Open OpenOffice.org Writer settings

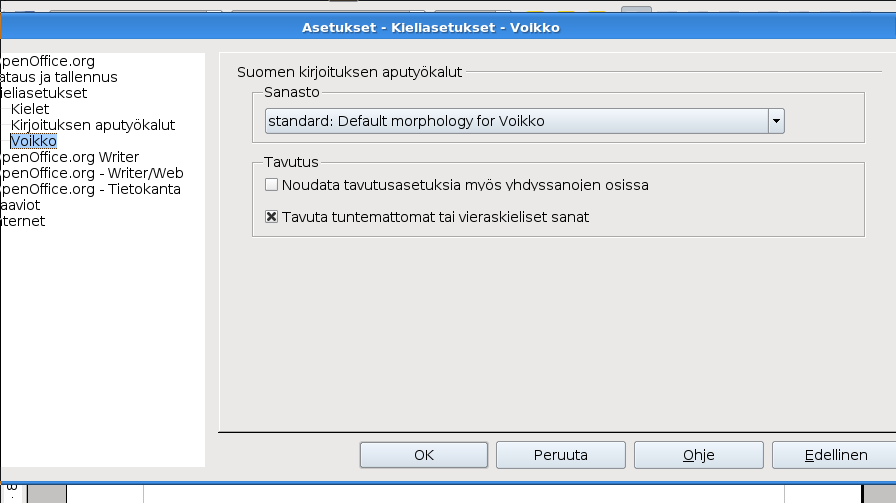(x=69, y=157)
